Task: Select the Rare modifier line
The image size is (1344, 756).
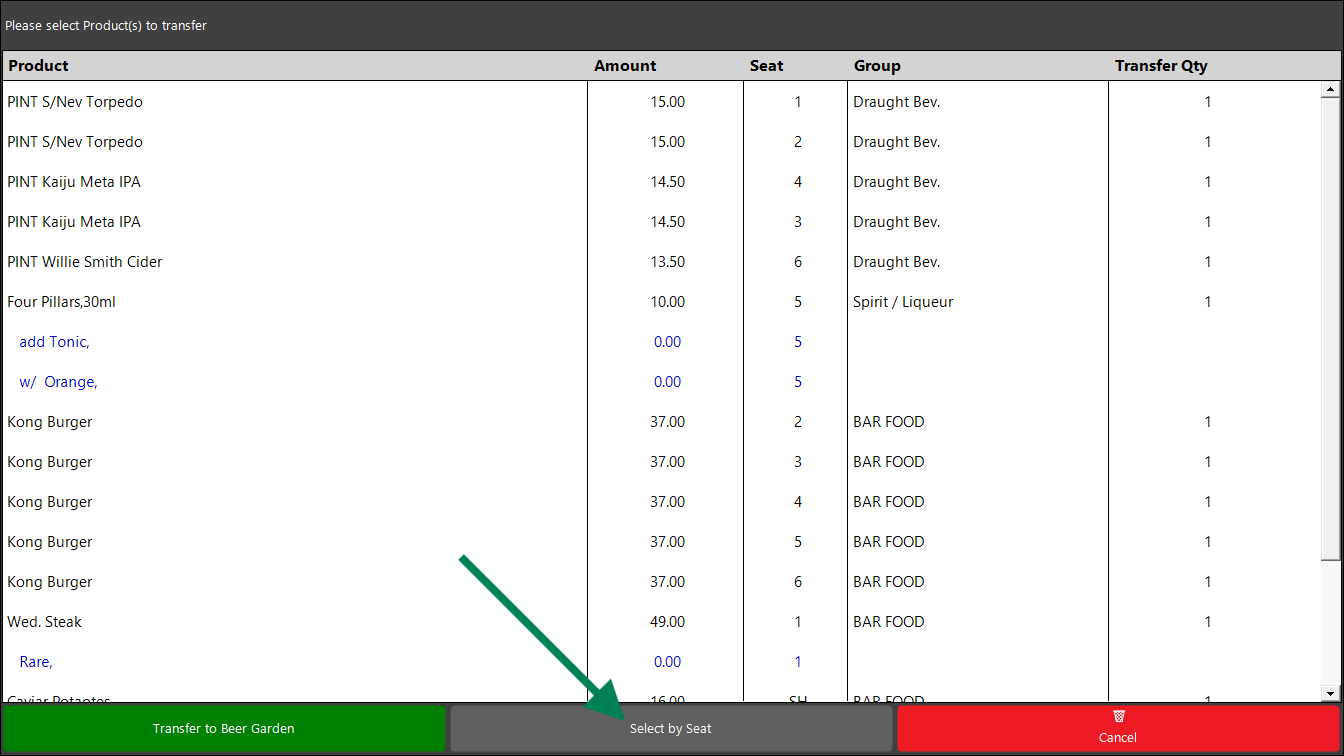Action: coord(661,662)
